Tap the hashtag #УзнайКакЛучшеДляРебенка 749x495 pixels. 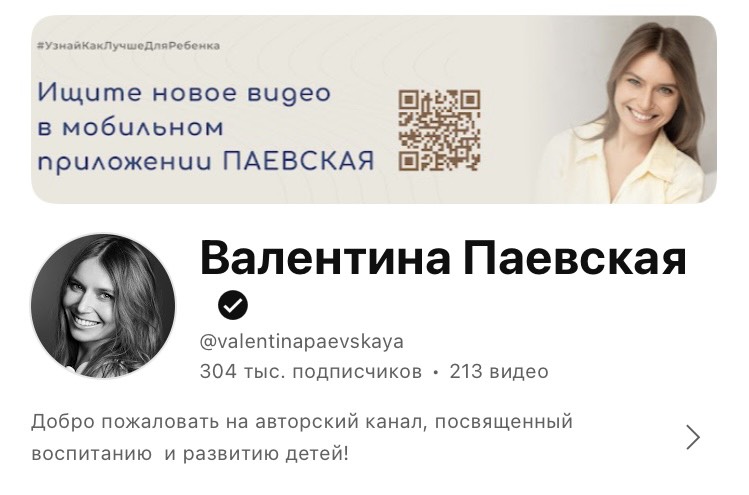(128, 46)
